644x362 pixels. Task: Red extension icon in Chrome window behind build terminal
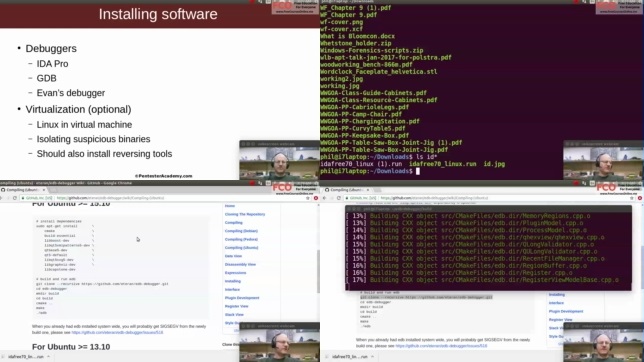tap(640, 198)
